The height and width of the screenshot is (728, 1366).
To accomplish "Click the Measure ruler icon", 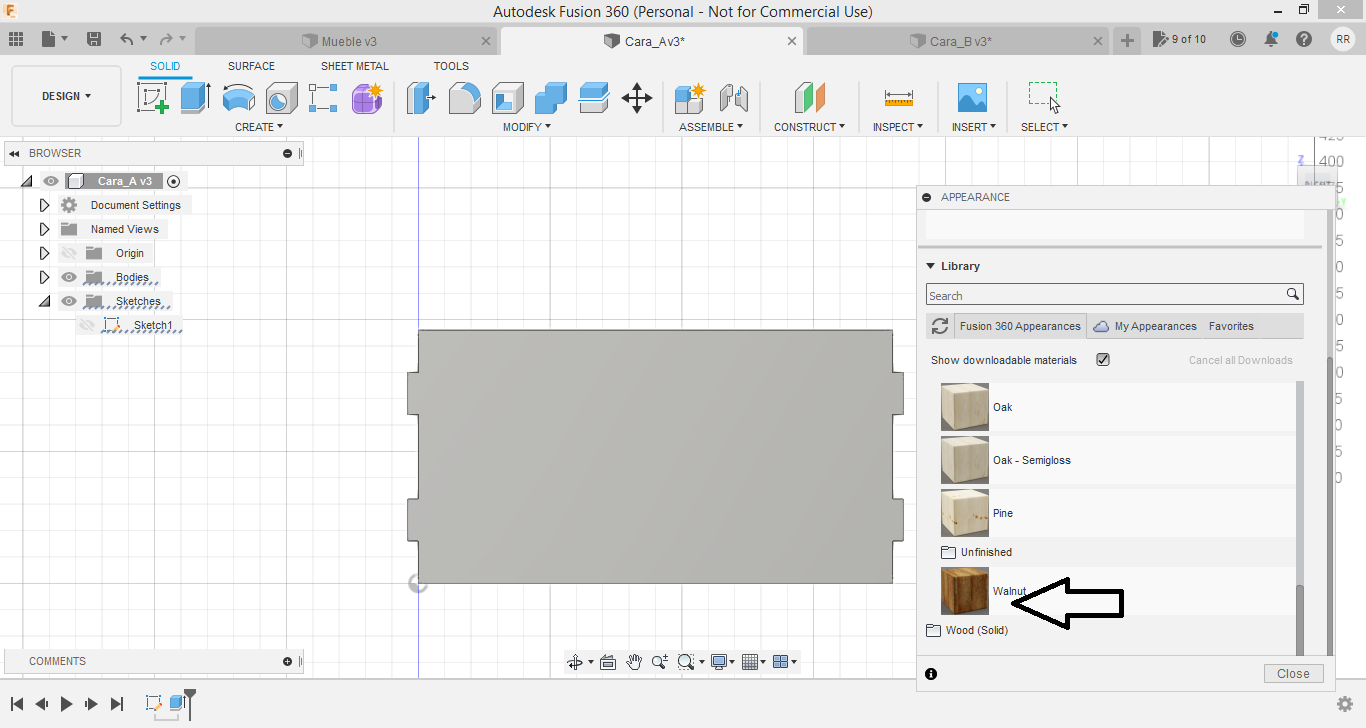I will click(898, 98).
